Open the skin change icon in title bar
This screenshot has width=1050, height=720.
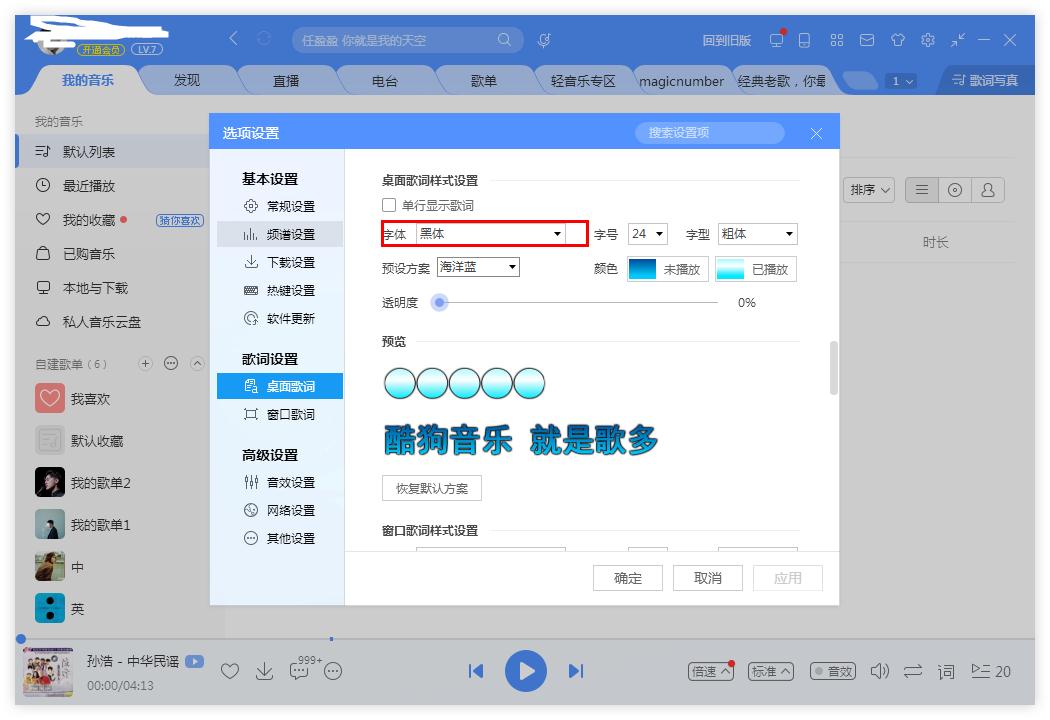(900, 40)
